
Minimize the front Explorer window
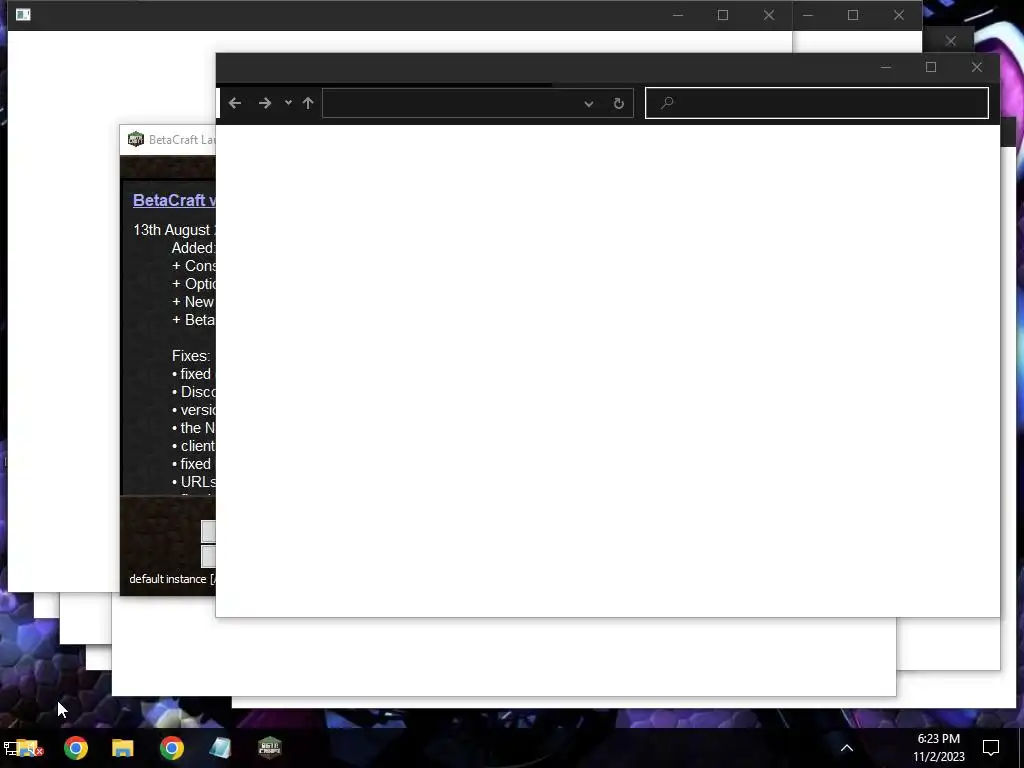886,67
